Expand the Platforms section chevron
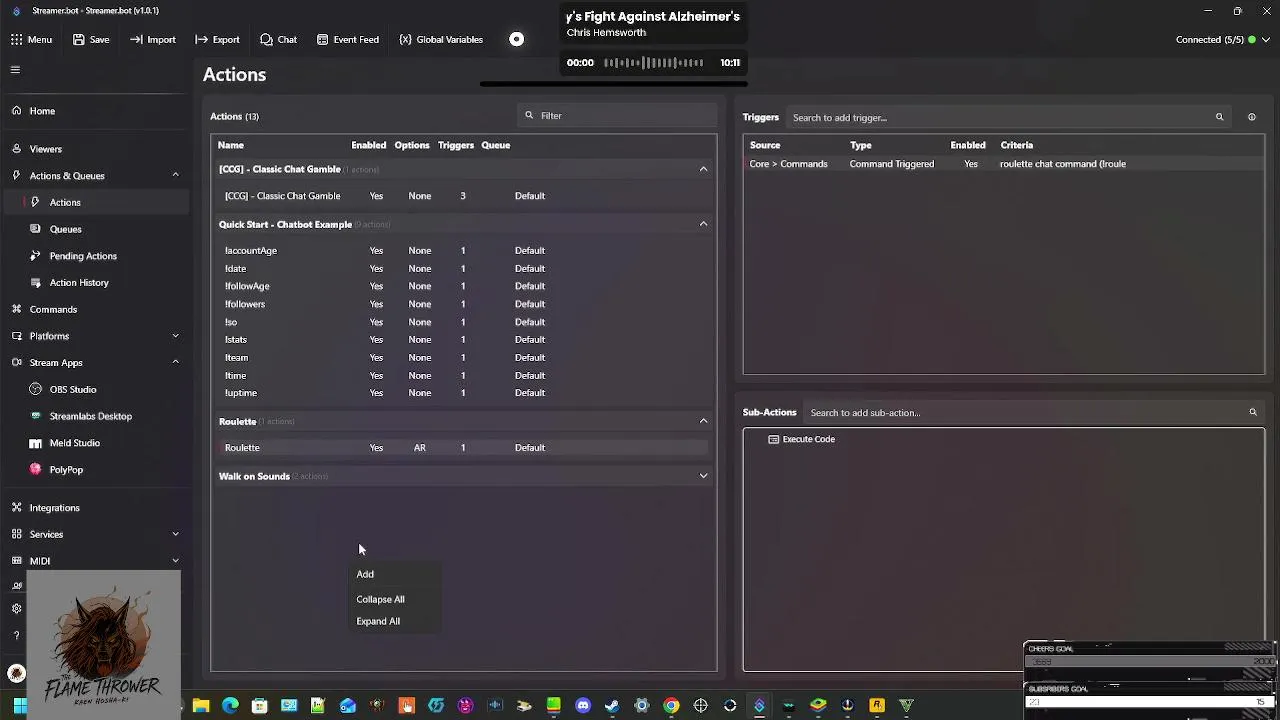 click(x=175, y=336)
